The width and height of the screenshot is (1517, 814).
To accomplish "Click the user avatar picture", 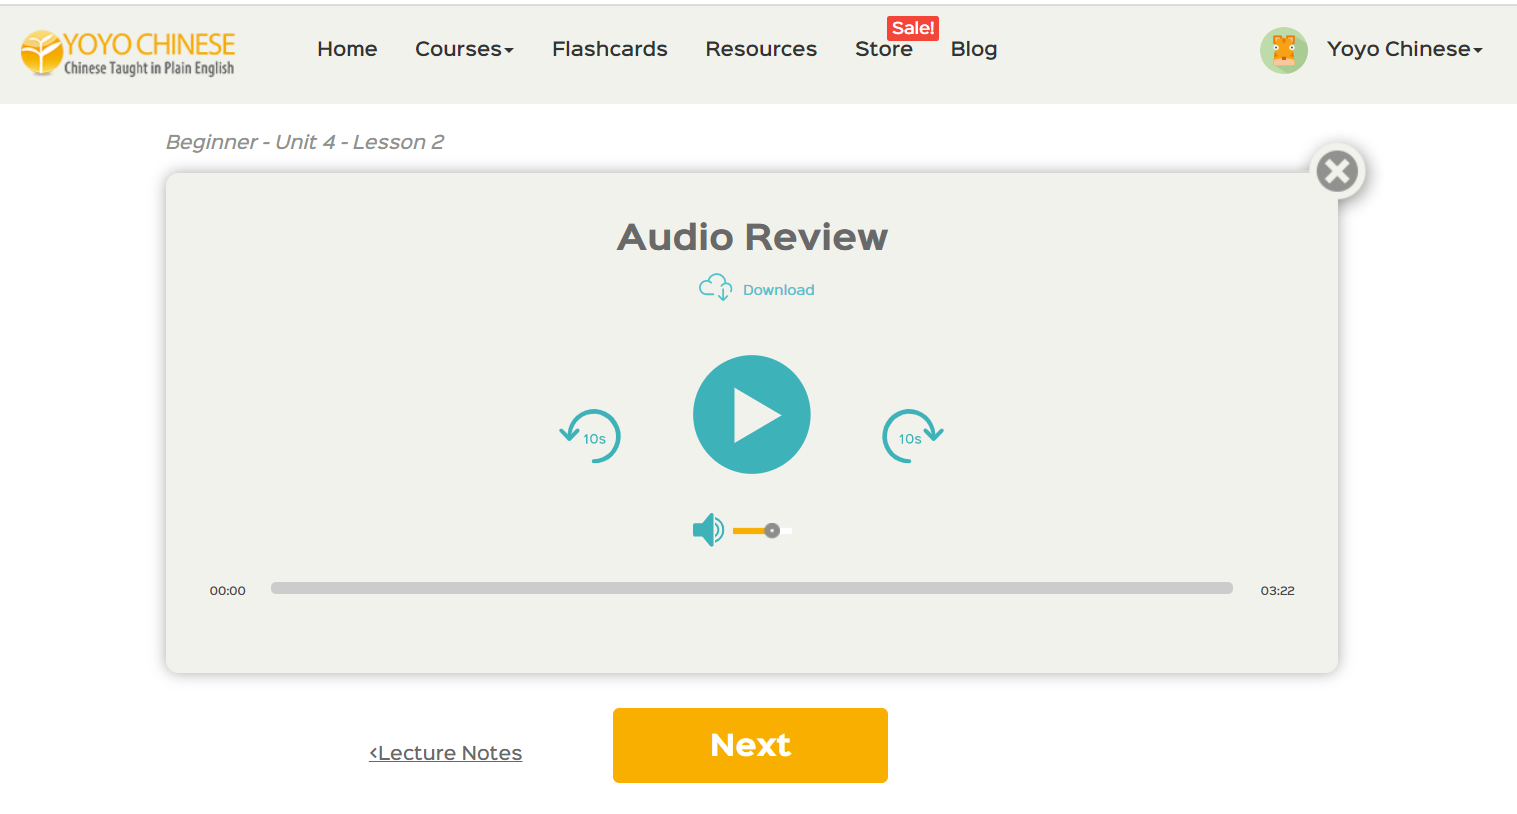I will tap(1283, 50).
